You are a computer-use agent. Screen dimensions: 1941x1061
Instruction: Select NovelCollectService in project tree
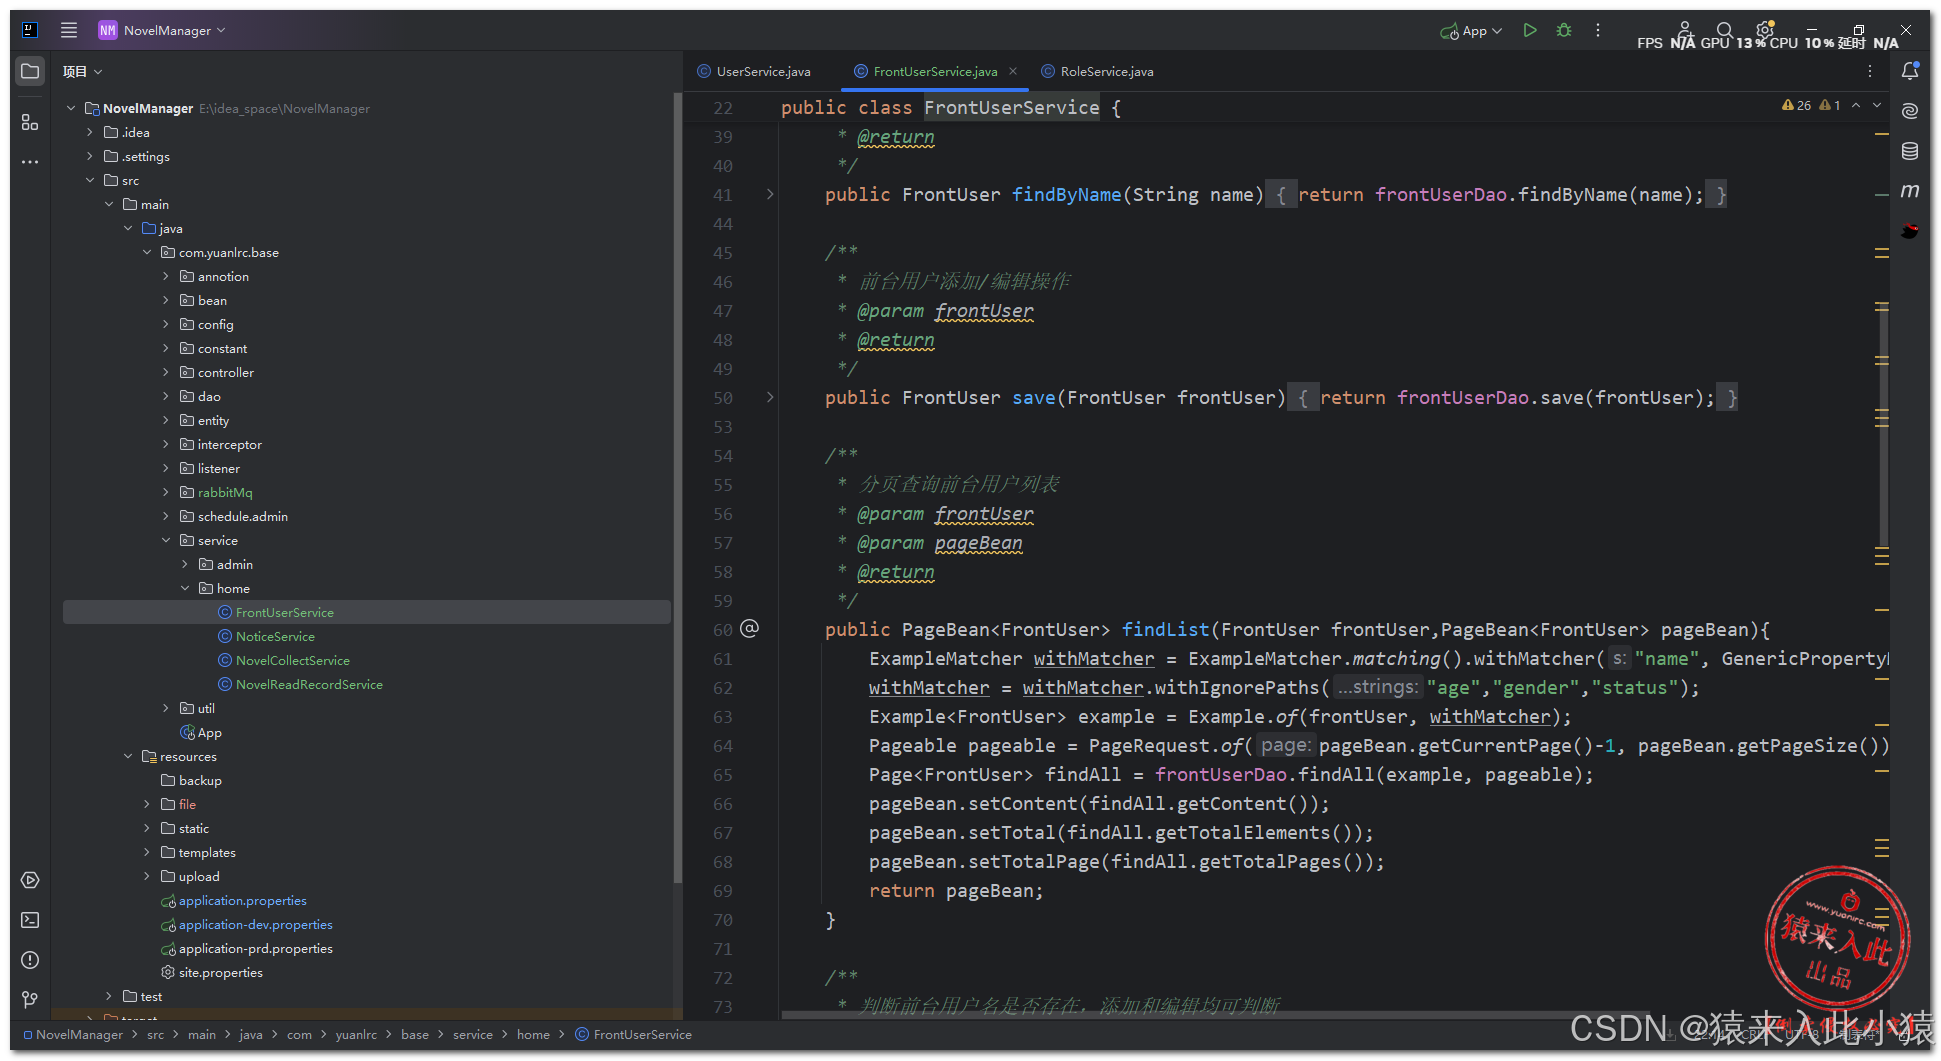coord(292,660)
